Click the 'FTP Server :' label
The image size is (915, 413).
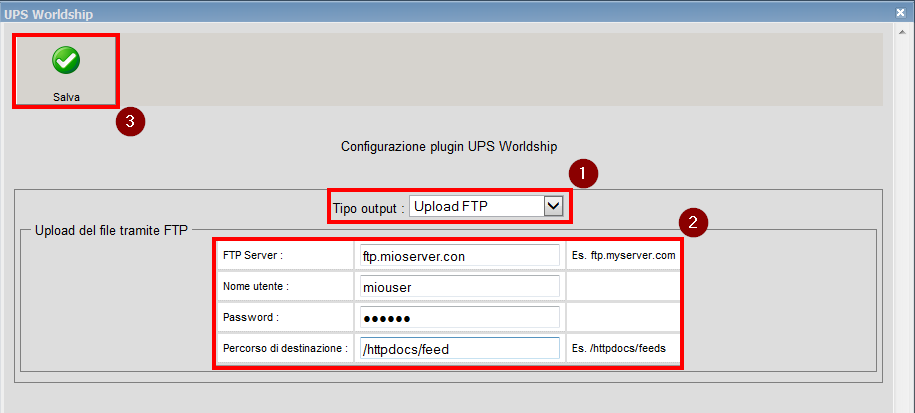(253, 256)
